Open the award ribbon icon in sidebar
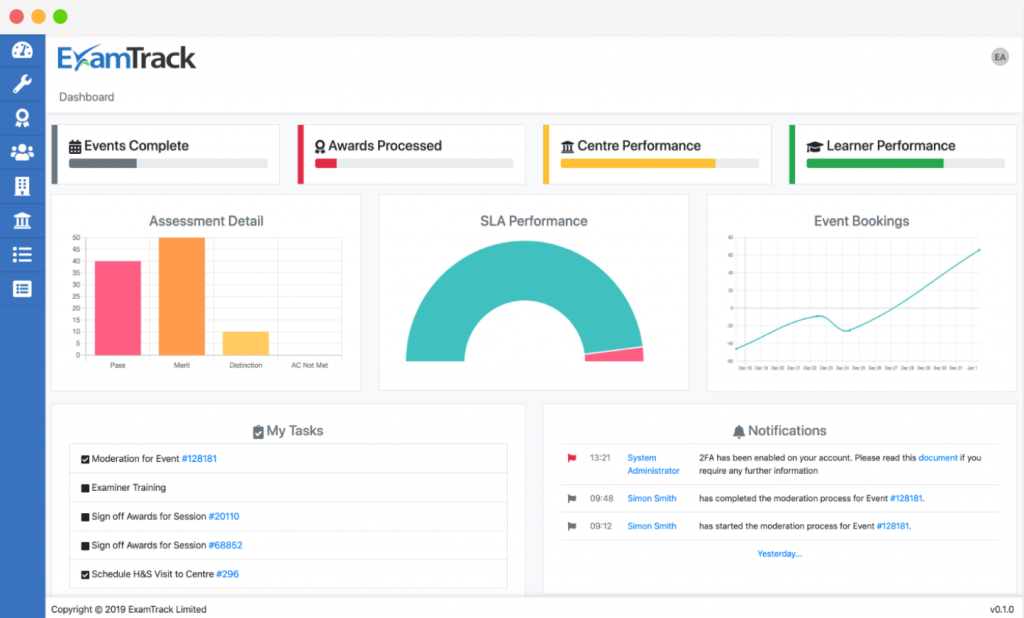The width and height of the screenshot is (1024, 618). (22, 118)
